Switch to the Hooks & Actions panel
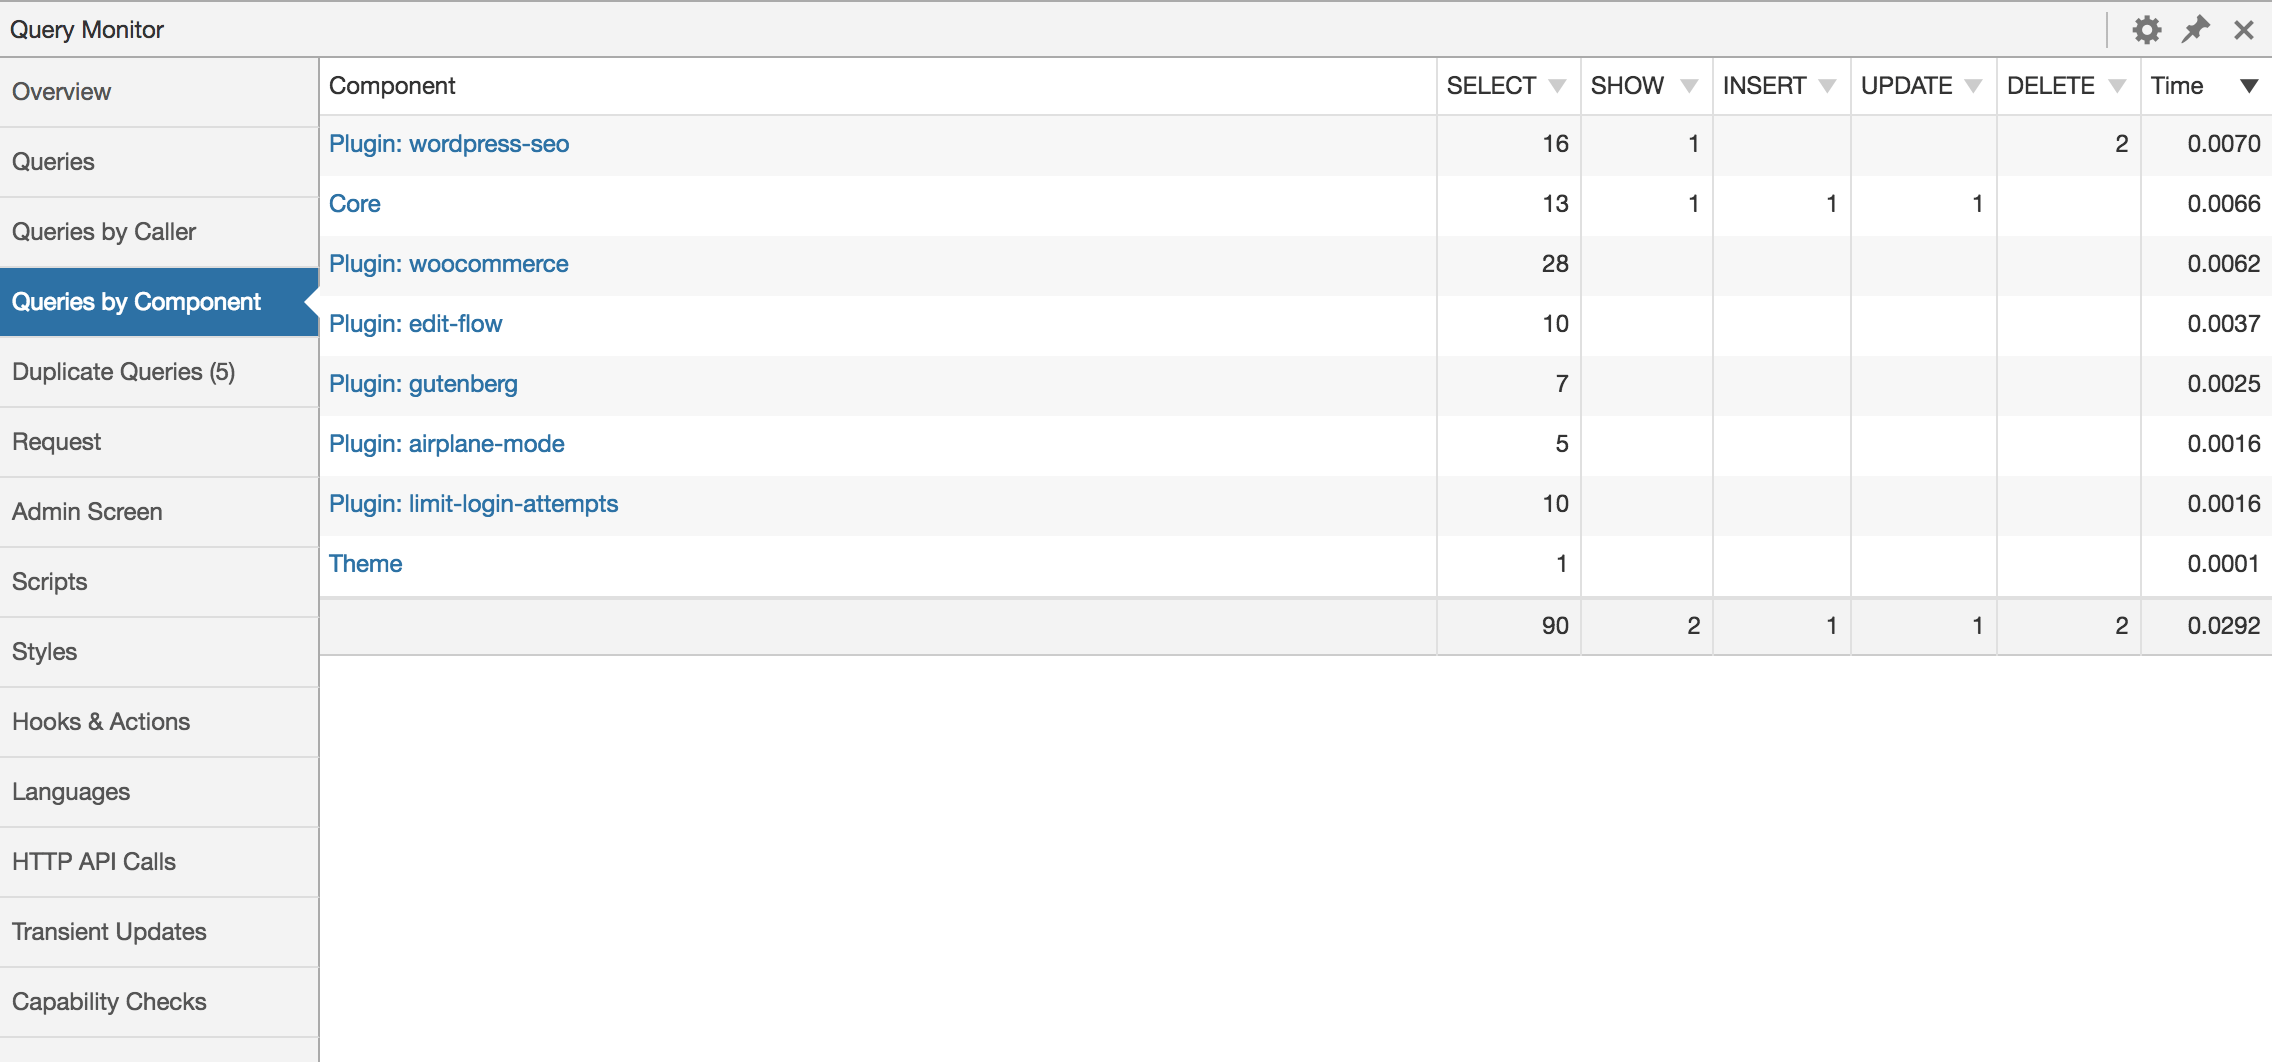Screen dimensions: 2272x1062 101,721
